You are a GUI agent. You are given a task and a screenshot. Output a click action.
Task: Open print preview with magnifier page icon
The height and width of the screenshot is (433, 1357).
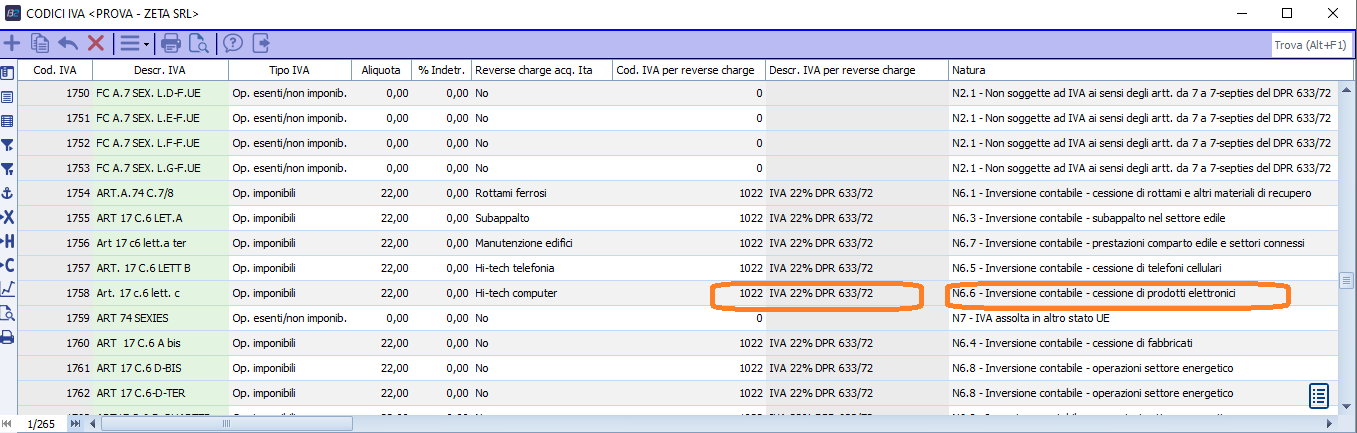(199, 43)
